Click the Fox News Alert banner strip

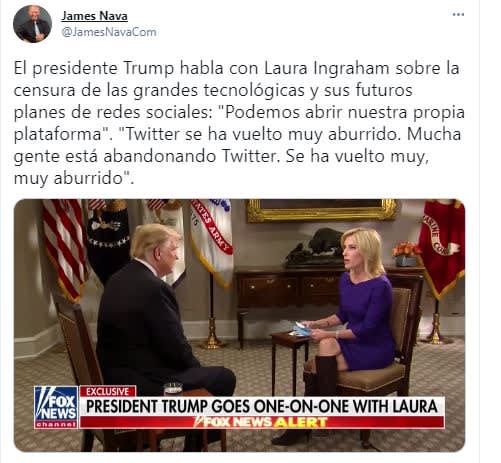[262, 422]
